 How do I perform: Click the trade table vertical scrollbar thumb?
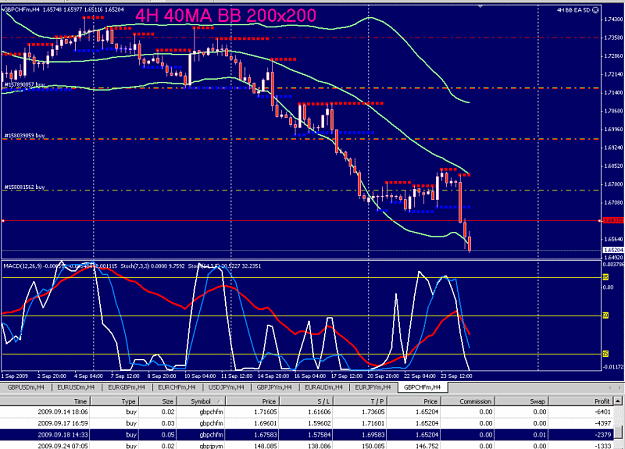(618, 431)
